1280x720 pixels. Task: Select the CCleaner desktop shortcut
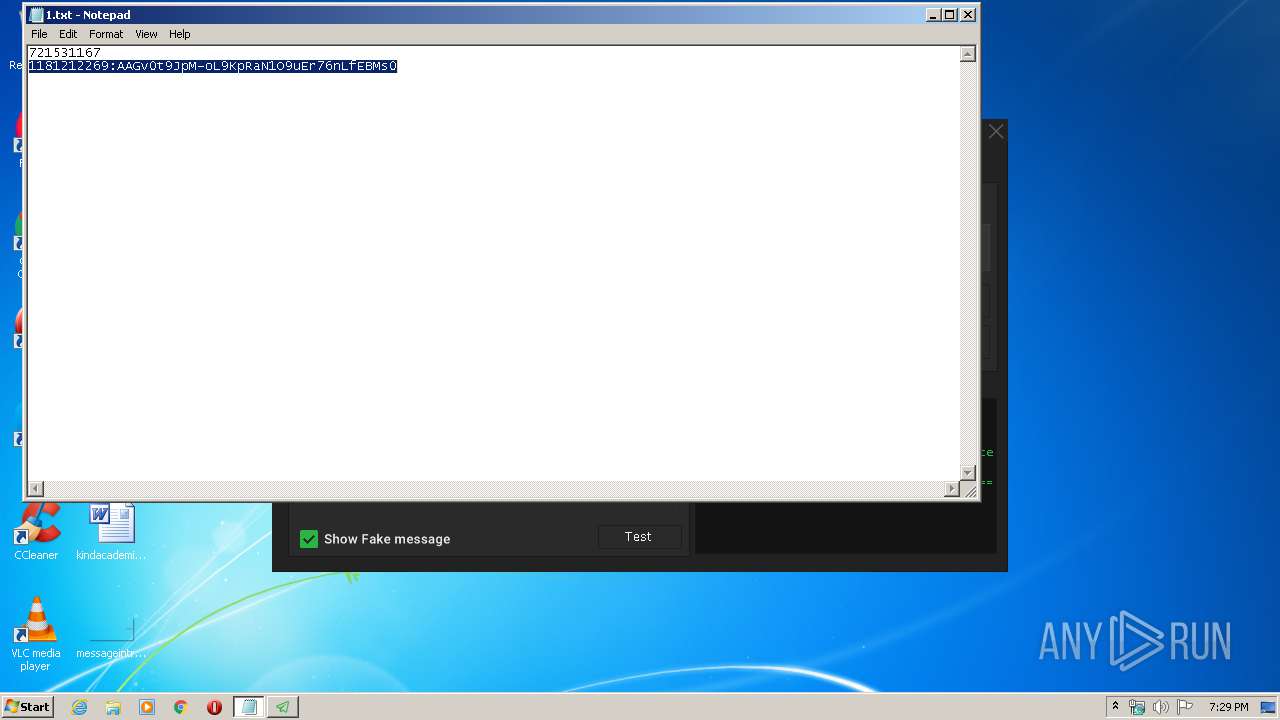(x=36, y=531)
